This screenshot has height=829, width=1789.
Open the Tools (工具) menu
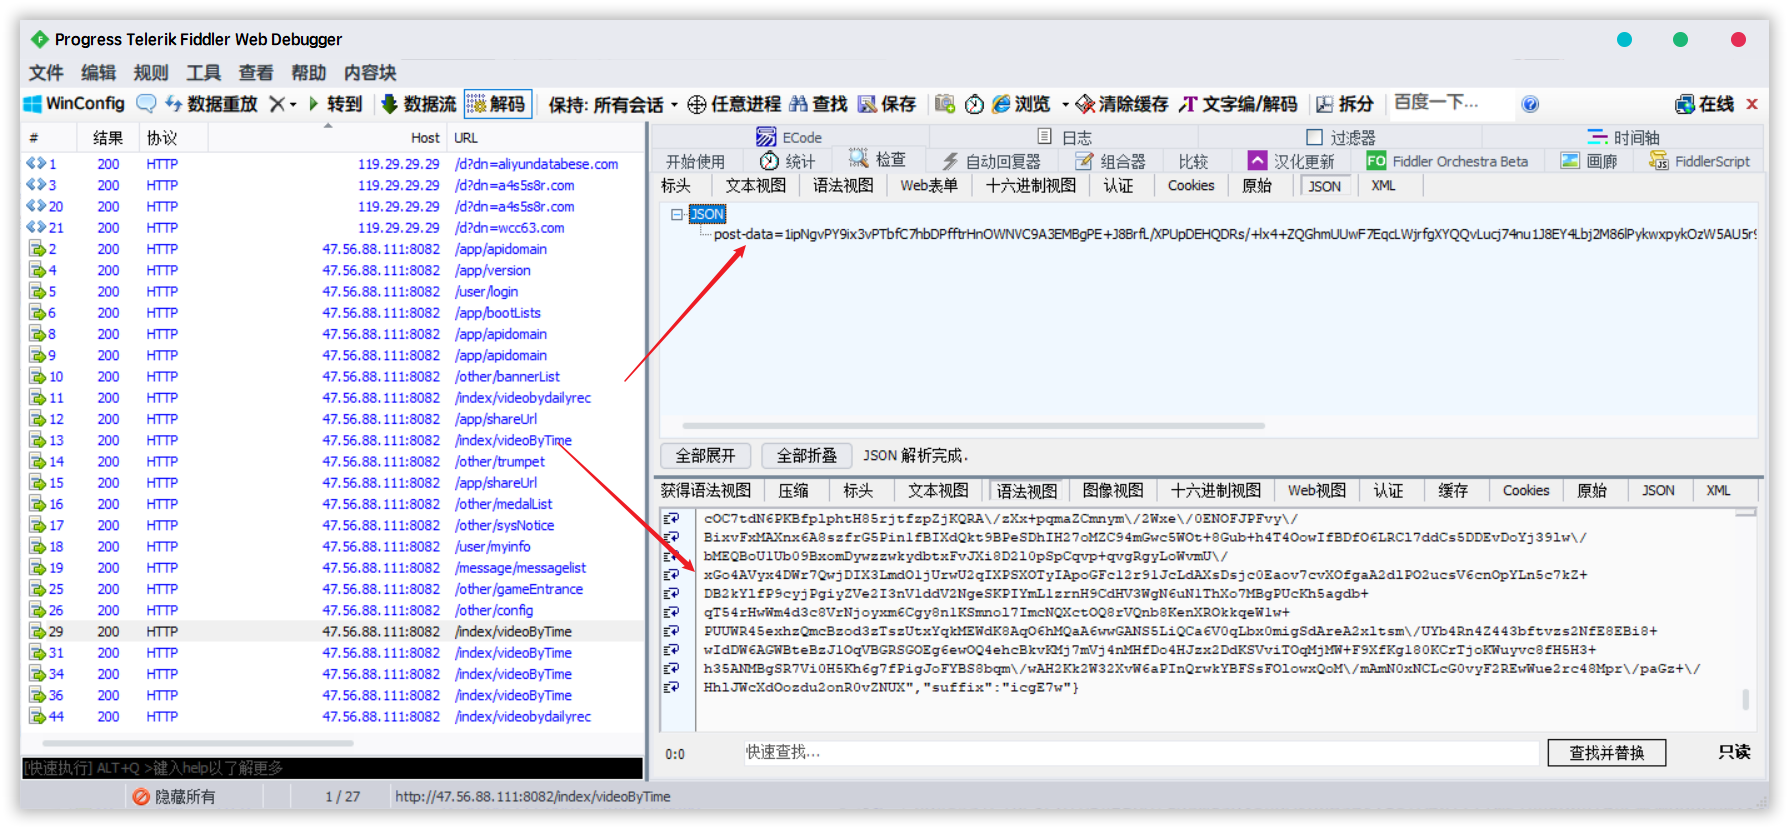click(203, 73)
